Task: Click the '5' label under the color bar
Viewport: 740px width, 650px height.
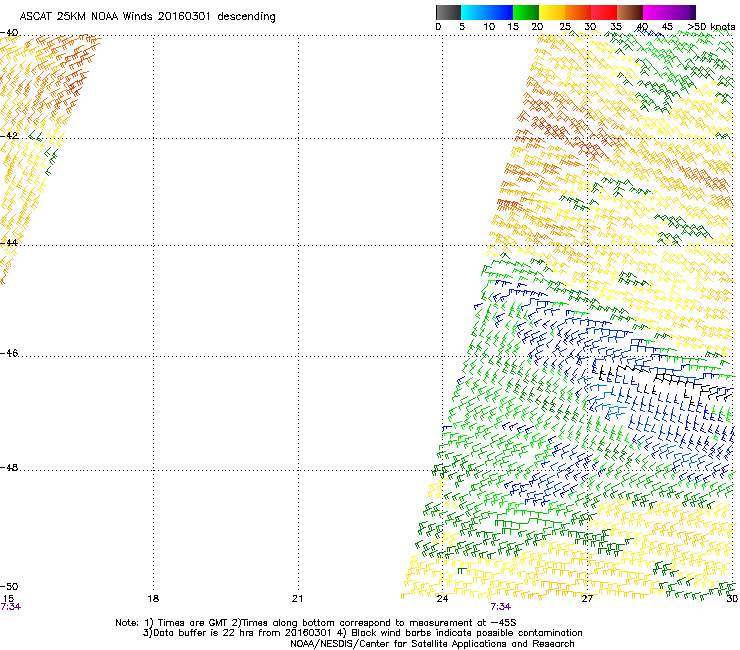Action: coord(462,27)
